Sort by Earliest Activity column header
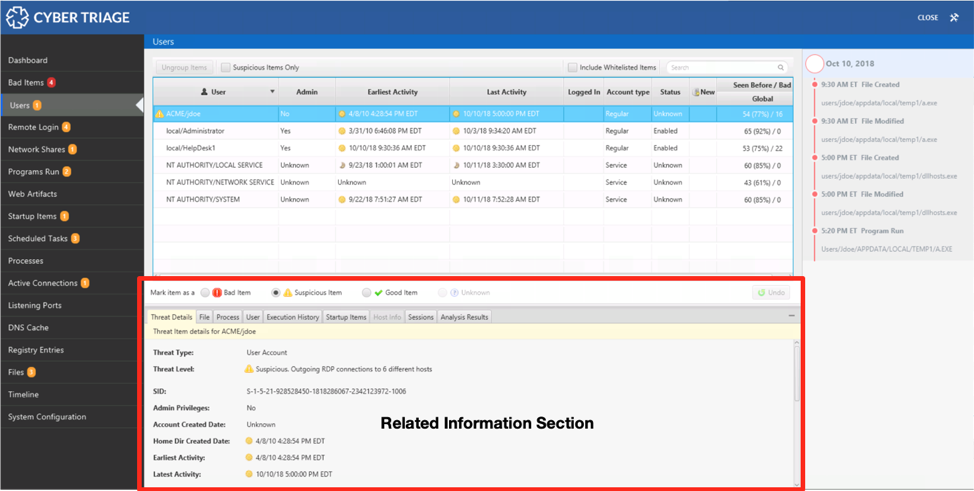 pos(393,92)
